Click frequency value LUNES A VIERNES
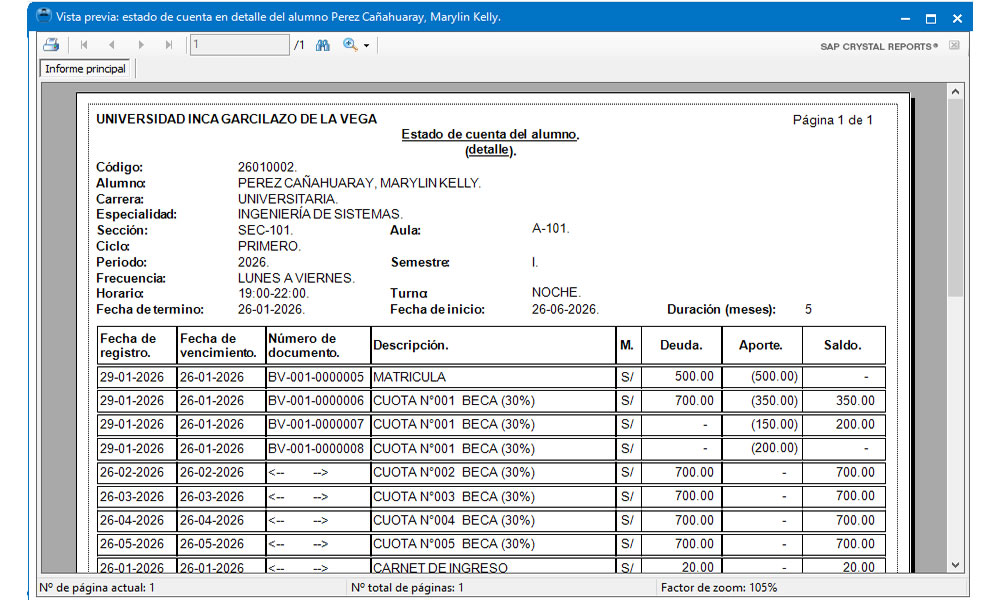 point(297,278)
